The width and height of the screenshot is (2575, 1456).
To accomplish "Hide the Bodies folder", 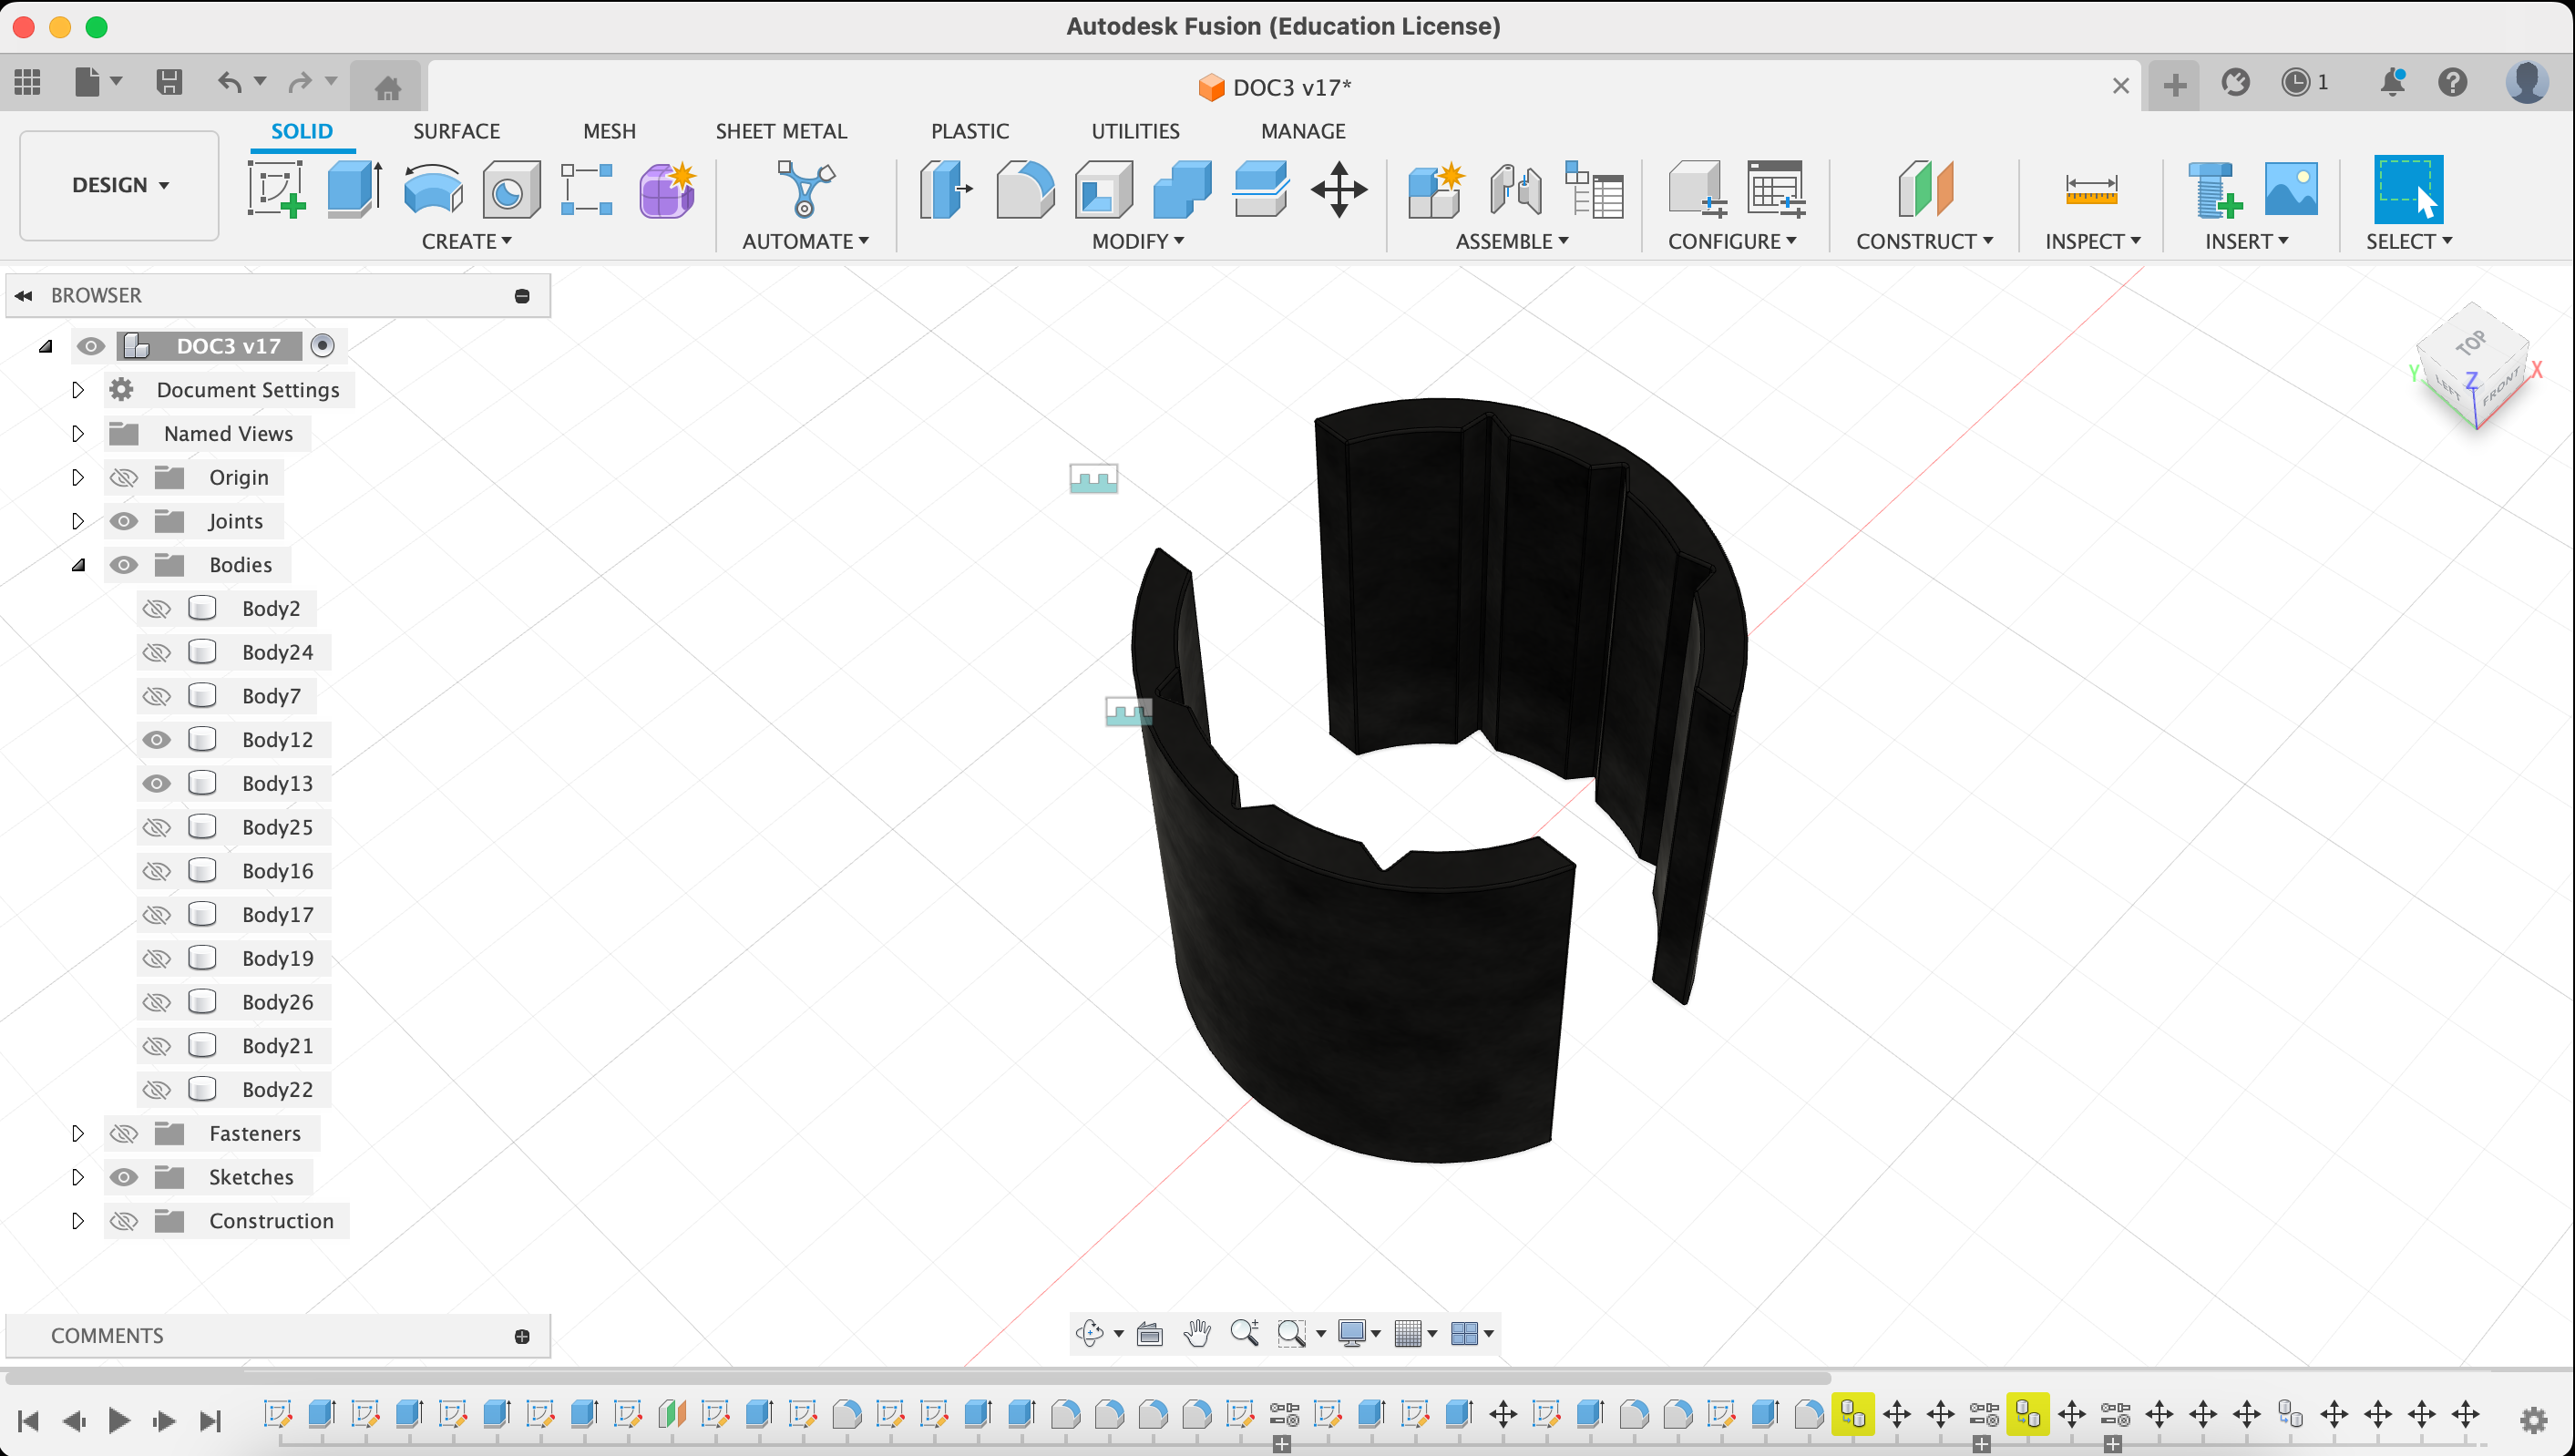I will [124, 565].
